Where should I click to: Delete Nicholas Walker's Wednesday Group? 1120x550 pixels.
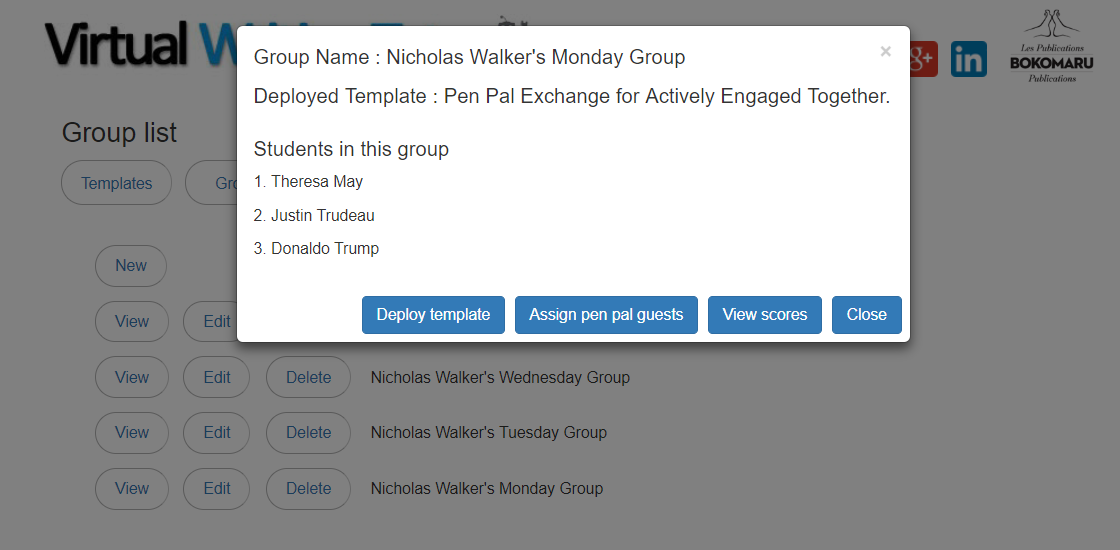click(308, 378)
